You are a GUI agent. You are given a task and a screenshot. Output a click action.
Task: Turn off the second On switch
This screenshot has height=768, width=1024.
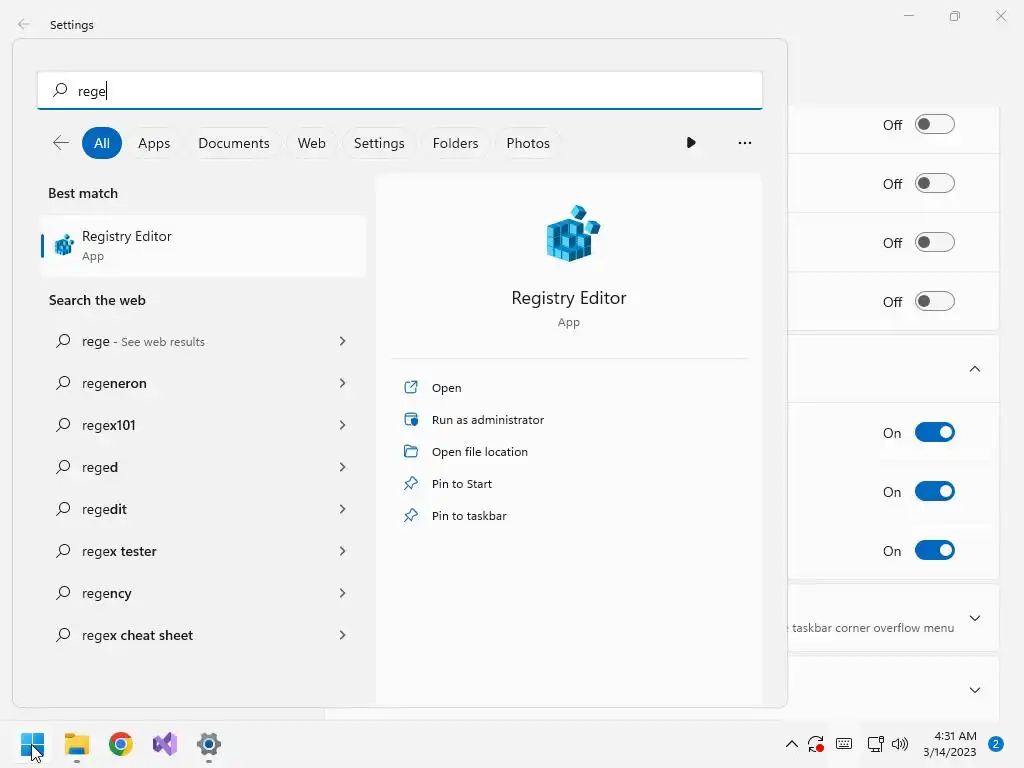(935, 491)
